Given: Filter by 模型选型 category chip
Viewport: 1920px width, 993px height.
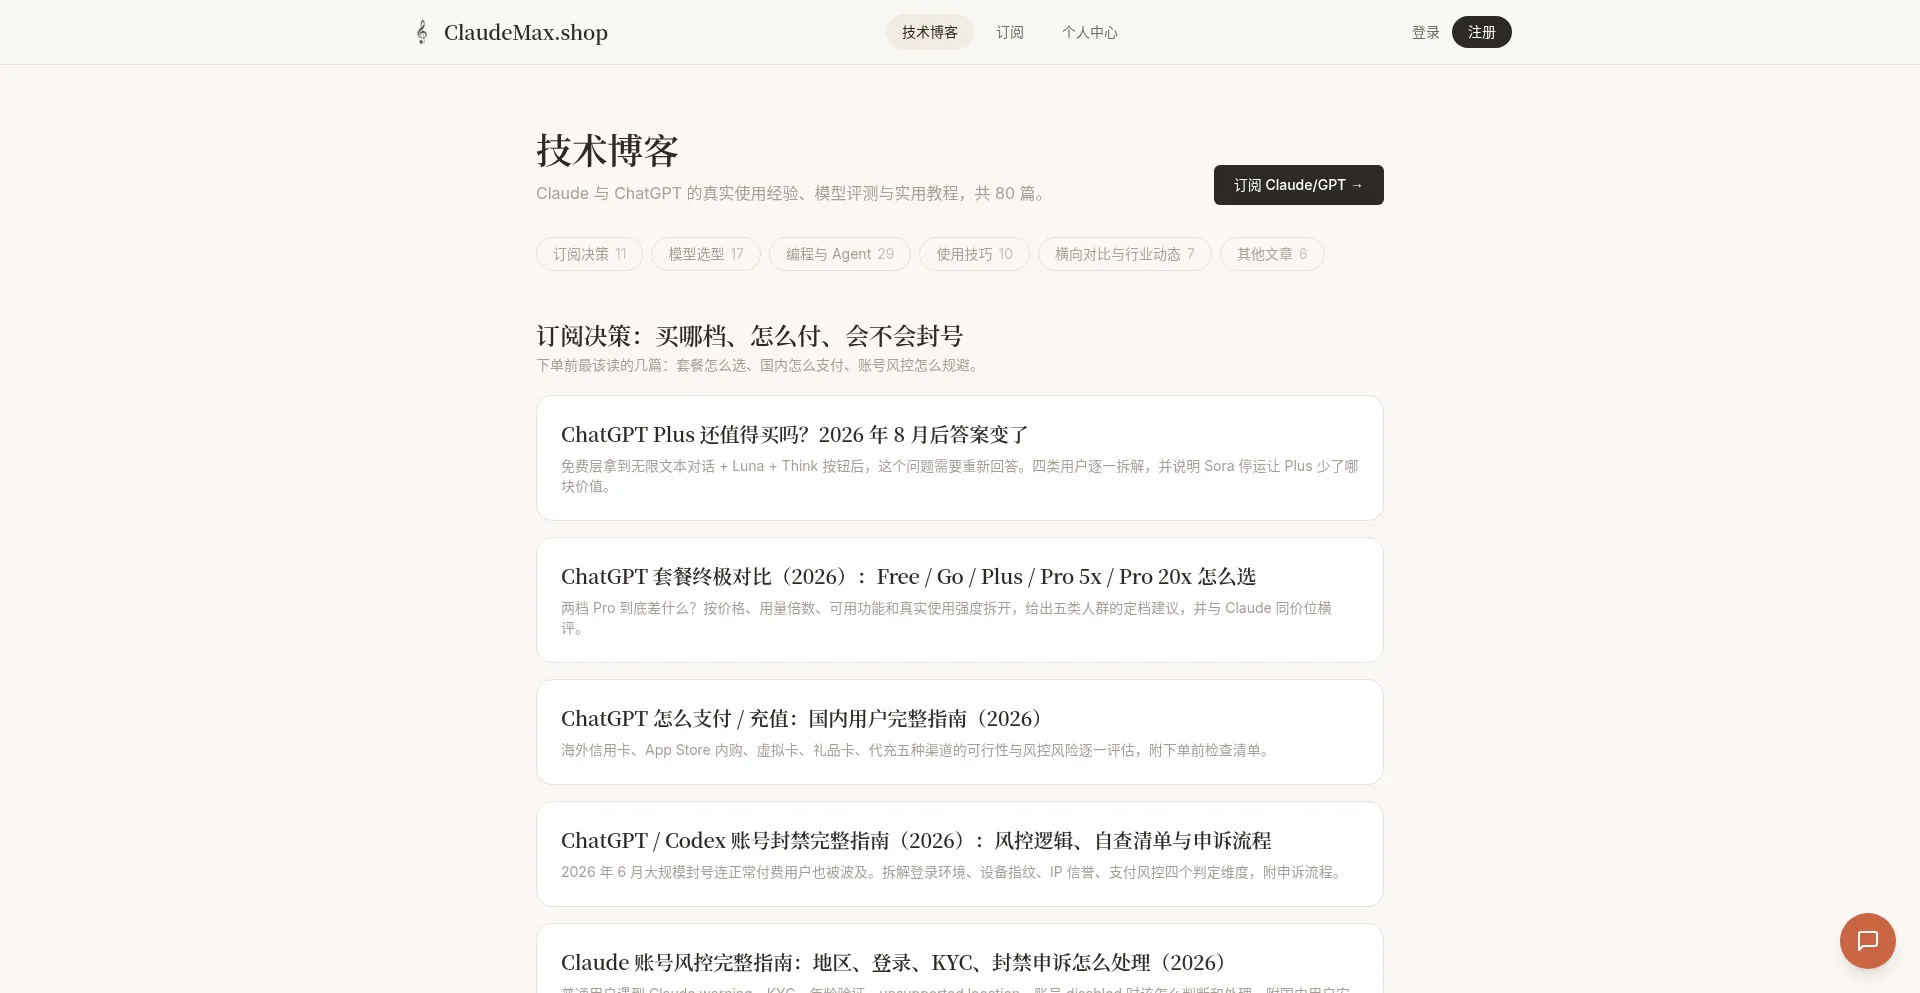Looking at the screenshot, I should [705, 254].
